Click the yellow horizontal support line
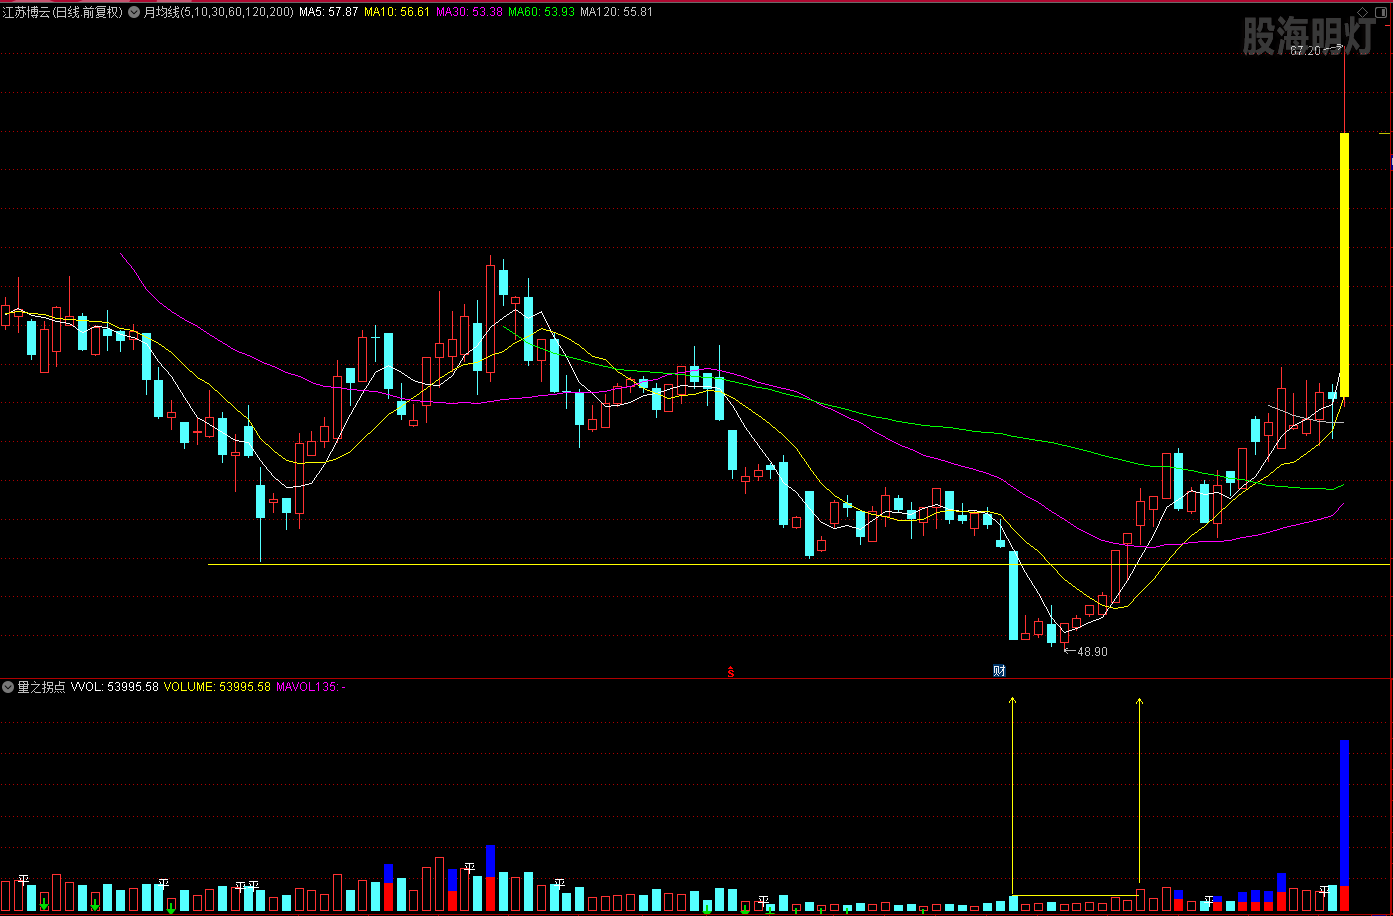Image resolution: width=1393 pixels, height=916 pixels. coord(600,565)
